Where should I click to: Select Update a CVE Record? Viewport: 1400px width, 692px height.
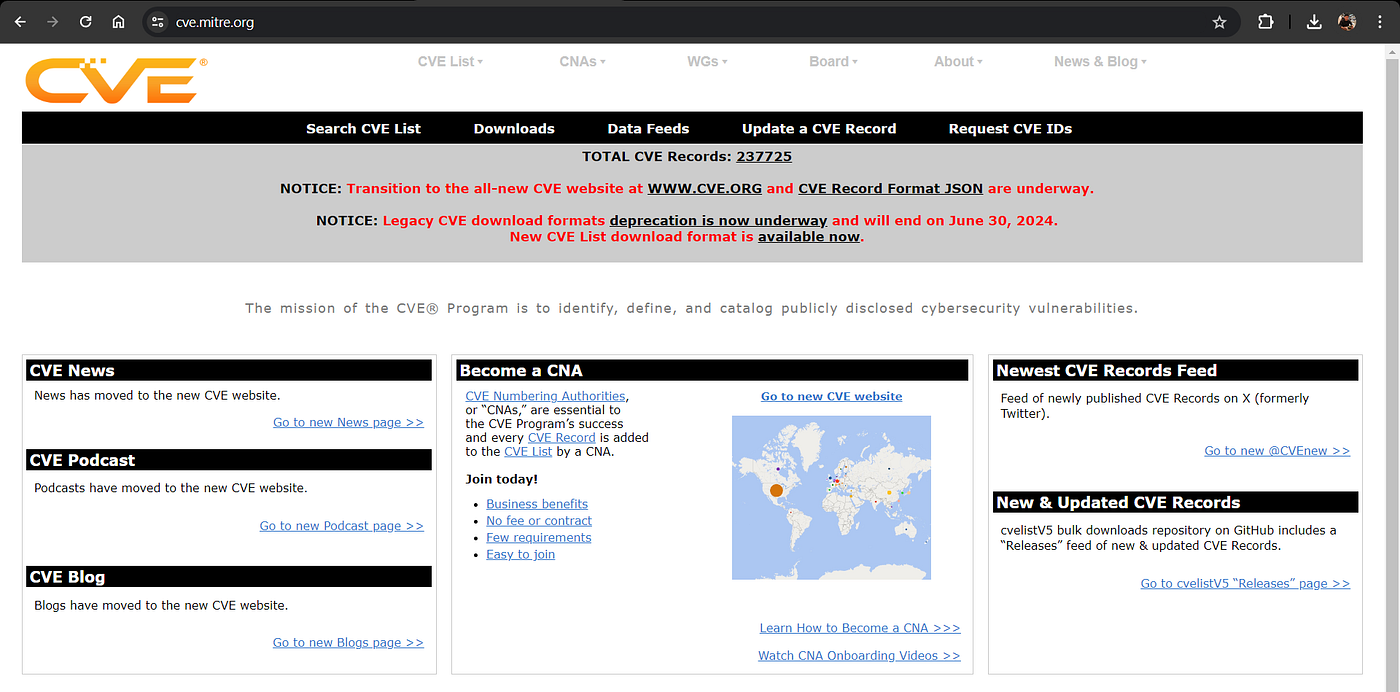click(x=819, y=128)
